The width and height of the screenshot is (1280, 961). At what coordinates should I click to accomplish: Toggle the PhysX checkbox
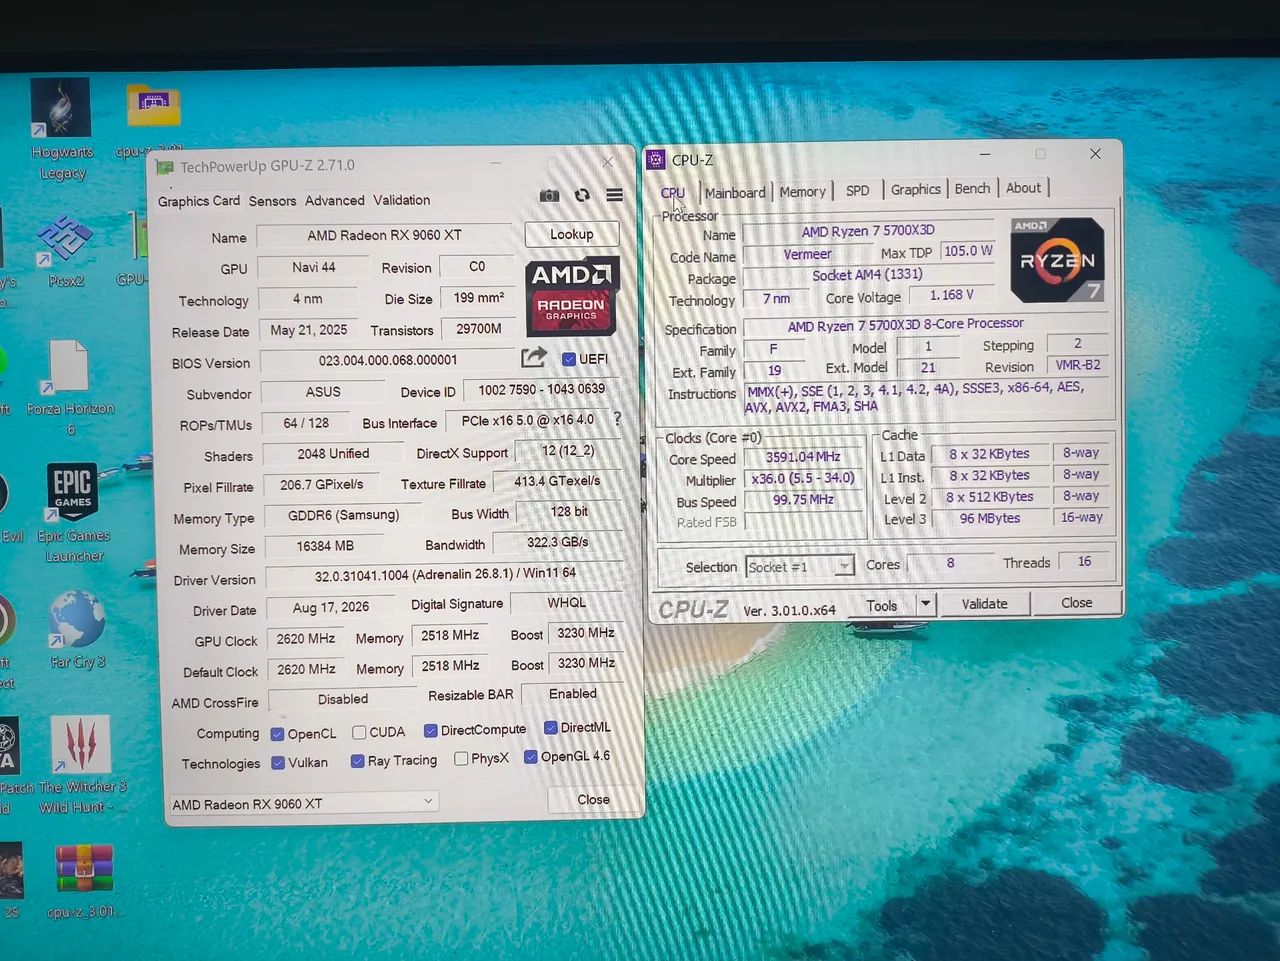coord(461,759)
